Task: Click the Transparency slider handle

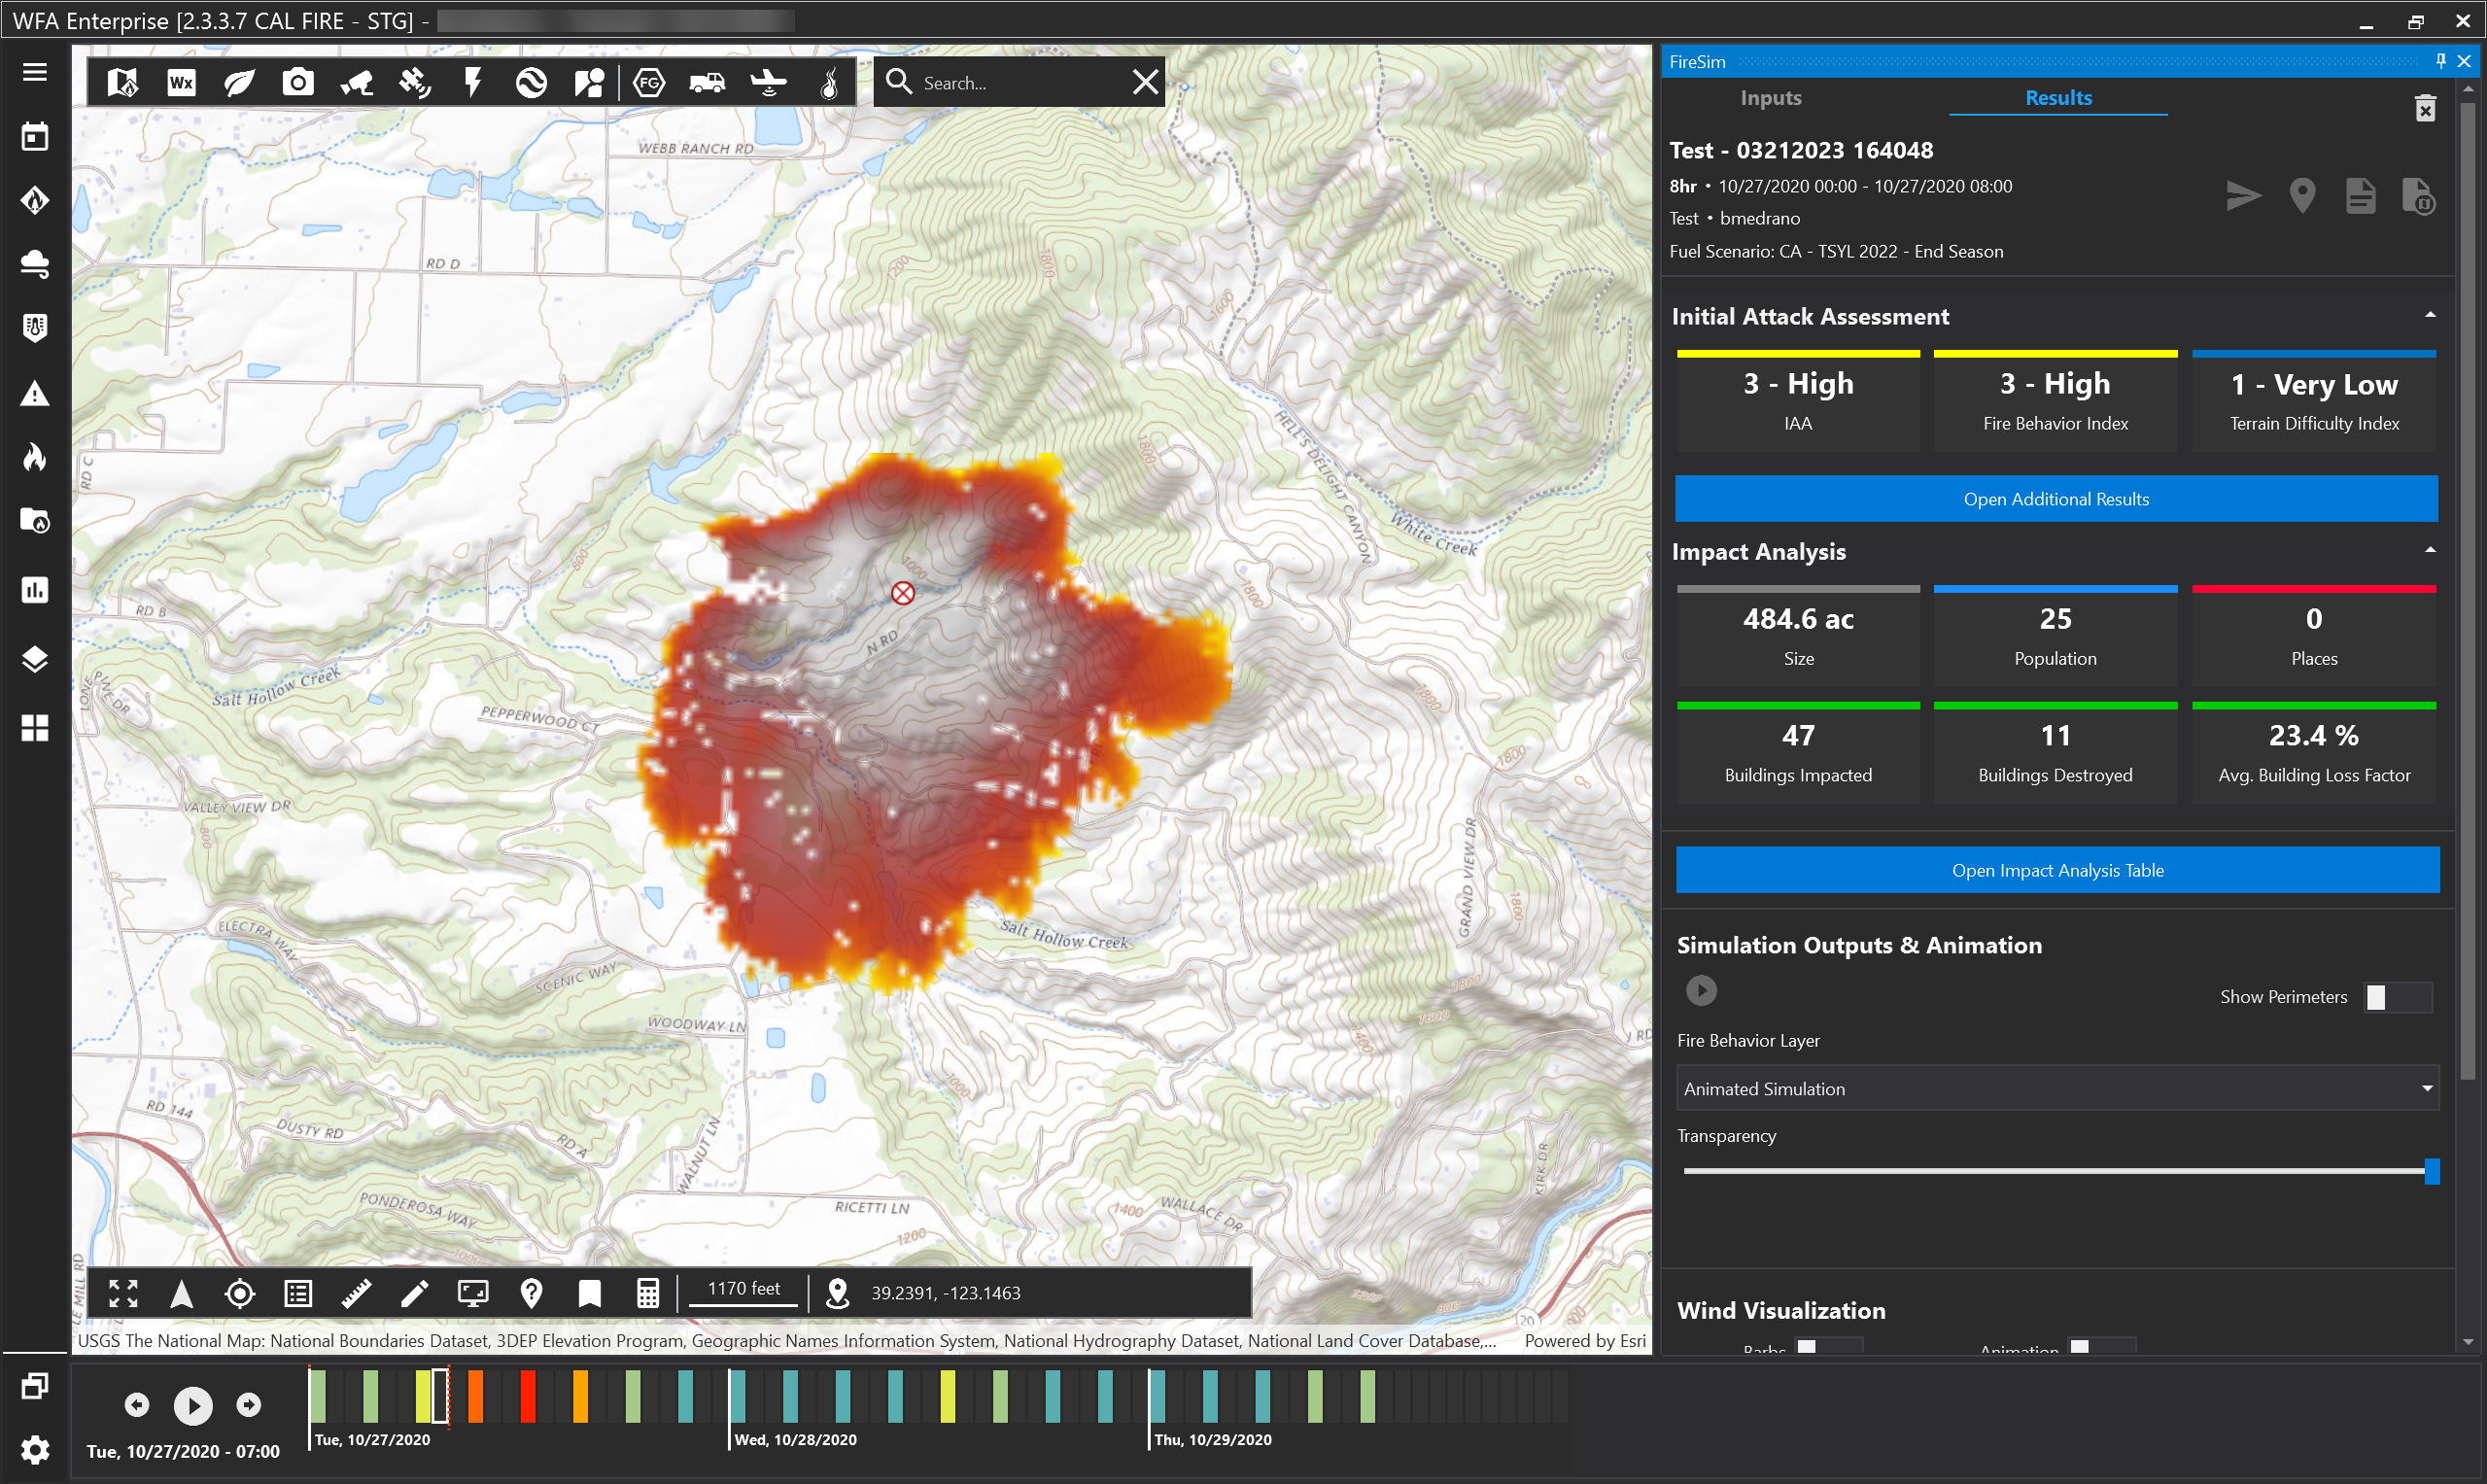Action: [2431, 1171]
